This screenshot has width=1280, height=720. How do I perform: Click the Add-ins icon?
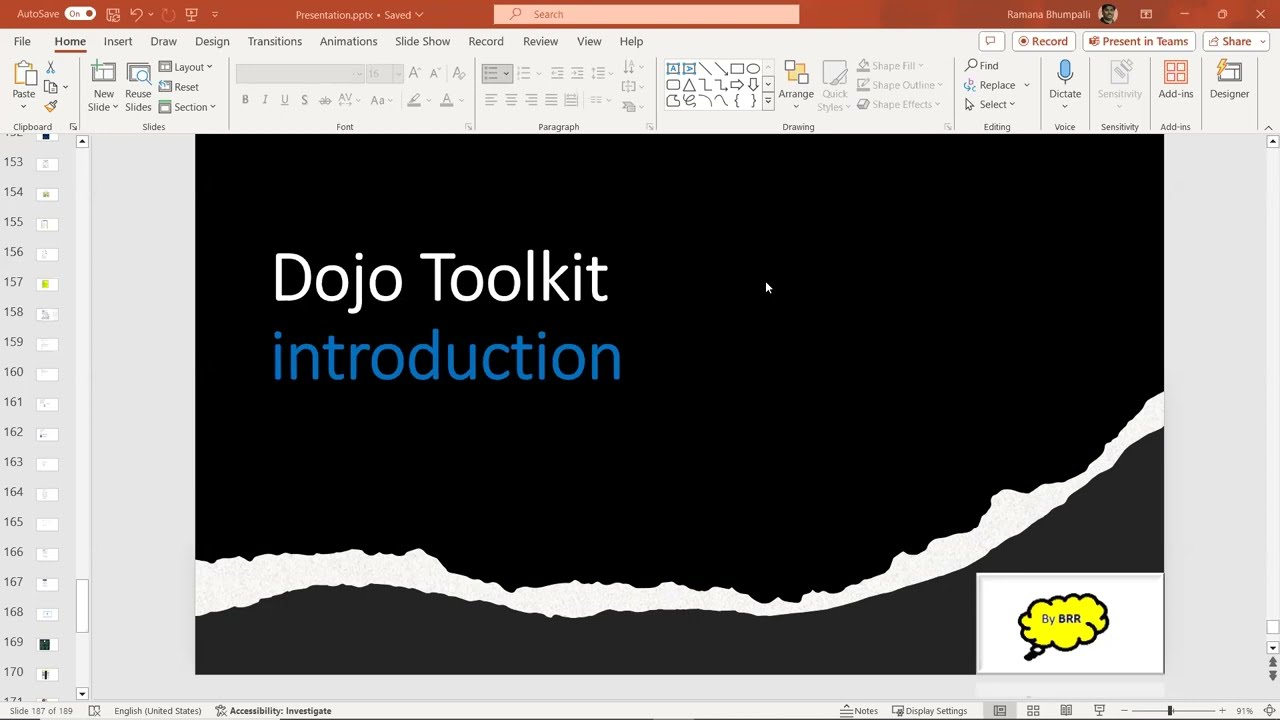(x=1176, y=73)
